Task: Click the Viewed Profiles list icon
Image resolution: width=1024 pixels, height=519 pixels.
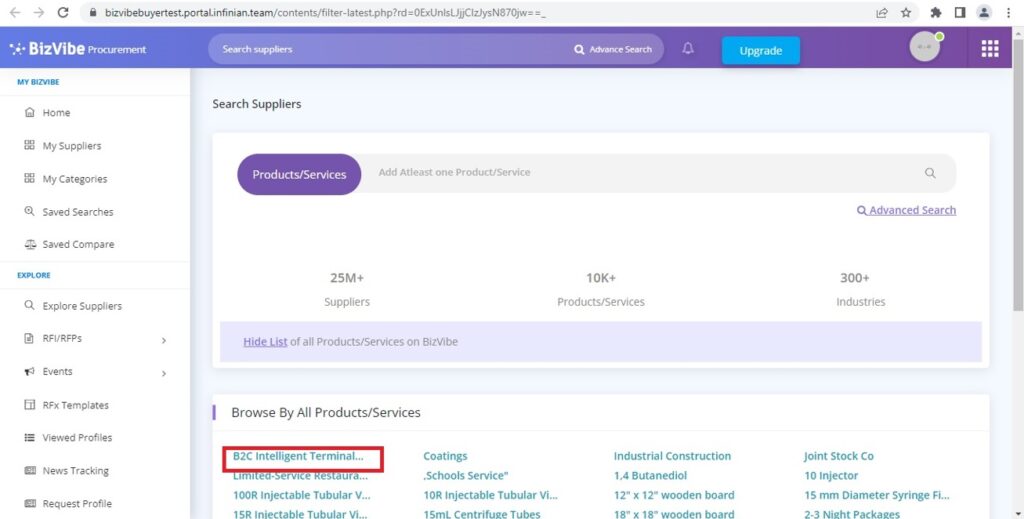Action: click(x=29, y=437)
